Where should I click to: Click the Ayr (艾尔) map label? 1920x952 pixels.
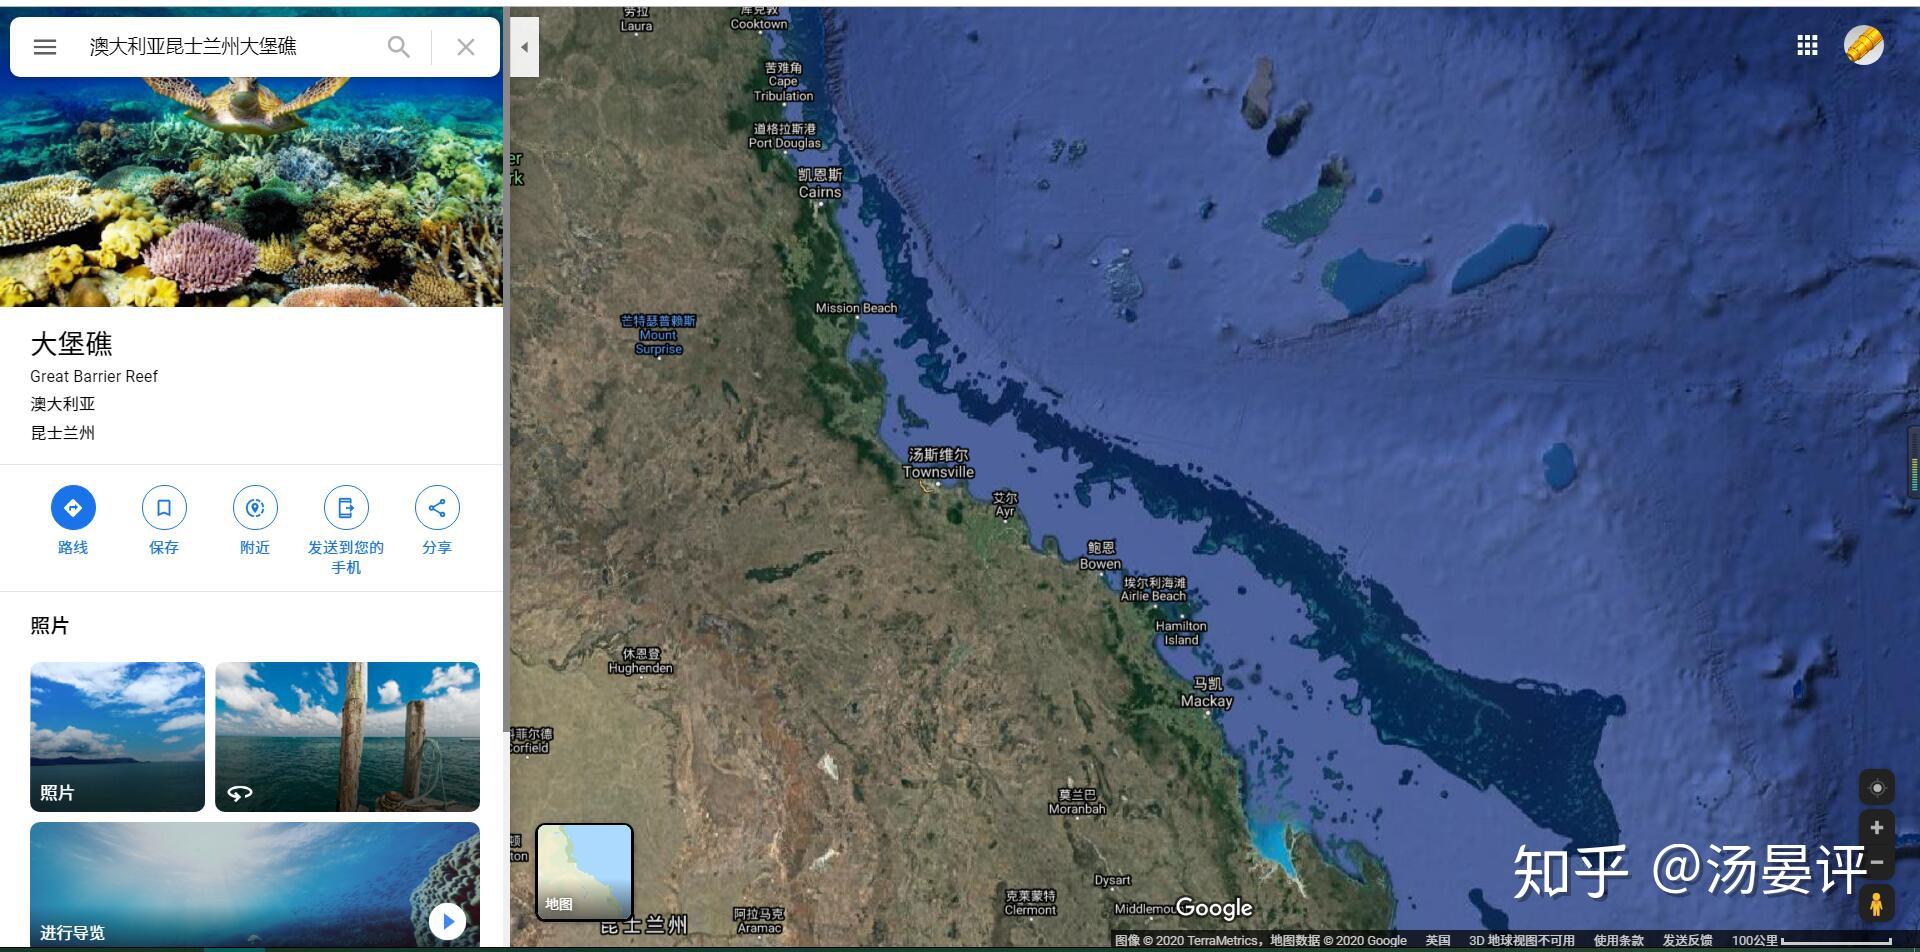click(x=1005, y=504)
